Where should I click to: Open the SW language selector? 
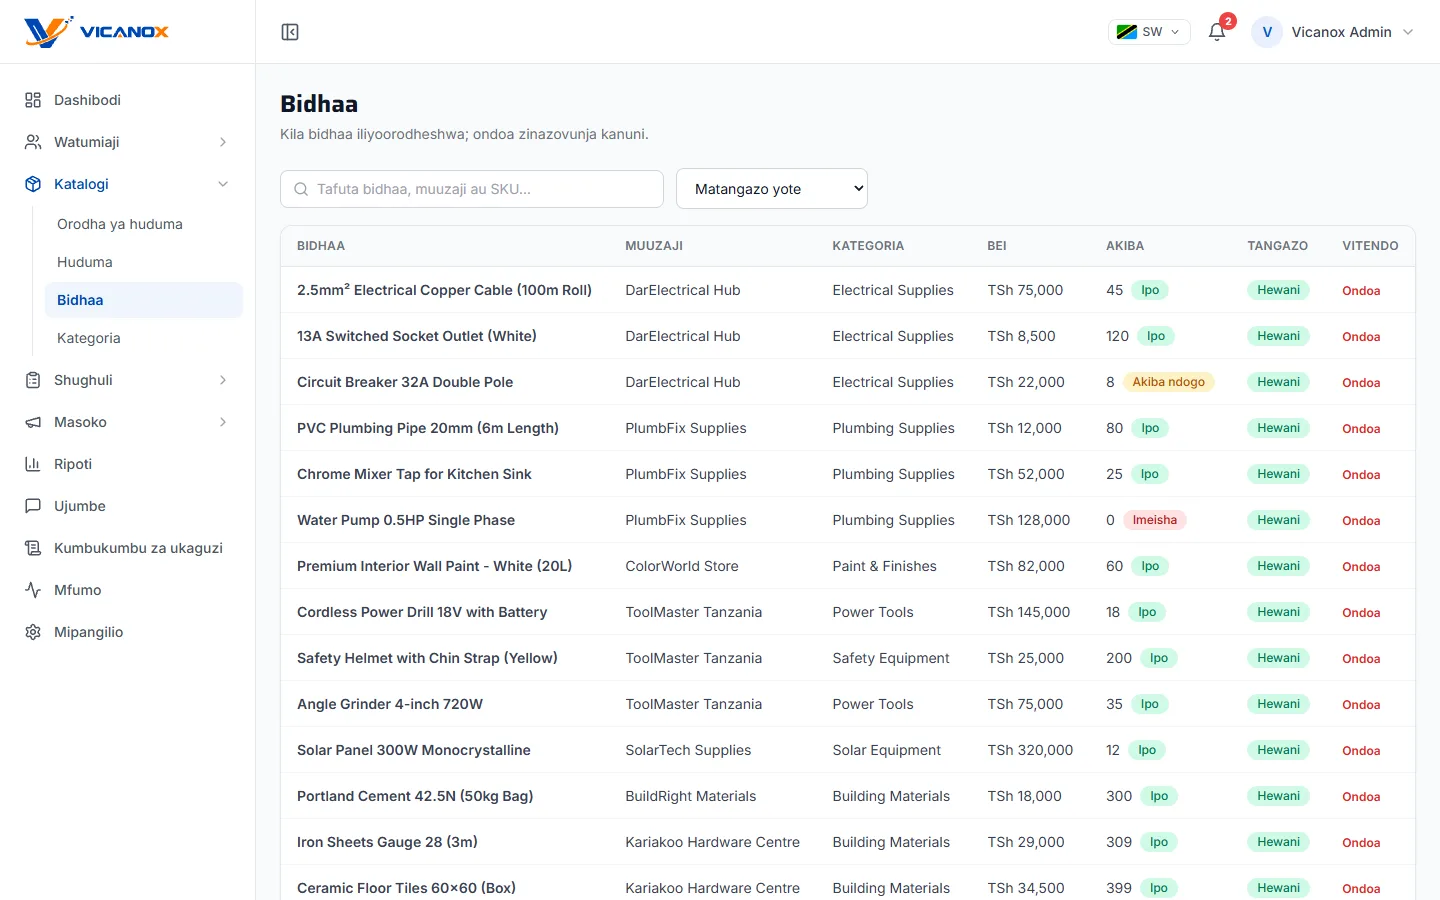(x=1149, y=32)
